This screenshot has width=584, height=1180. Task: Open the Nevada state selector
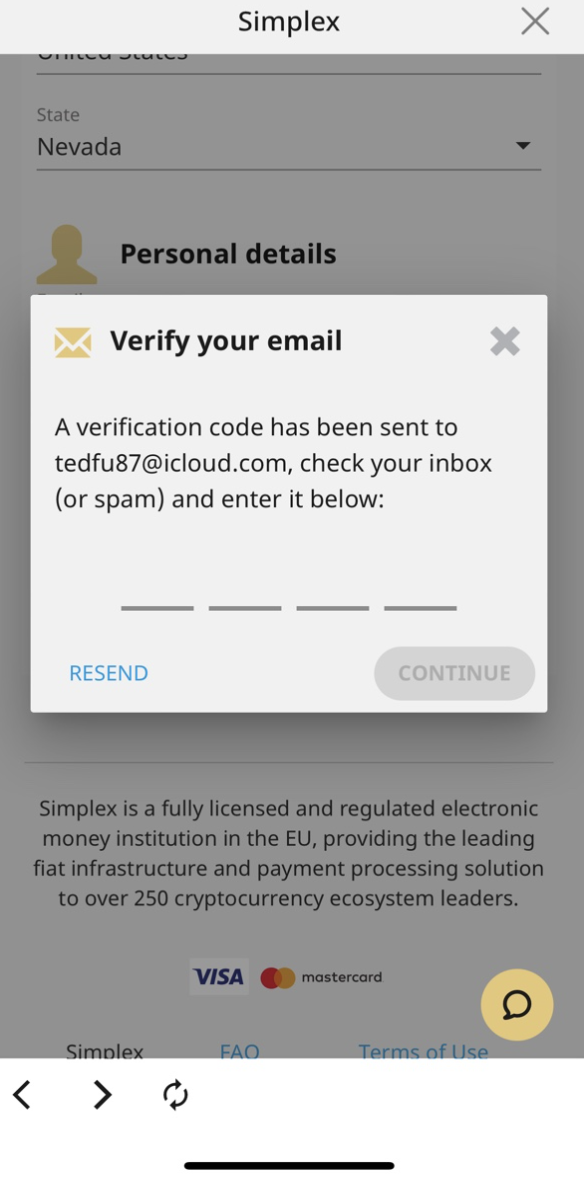coord(289,147)
